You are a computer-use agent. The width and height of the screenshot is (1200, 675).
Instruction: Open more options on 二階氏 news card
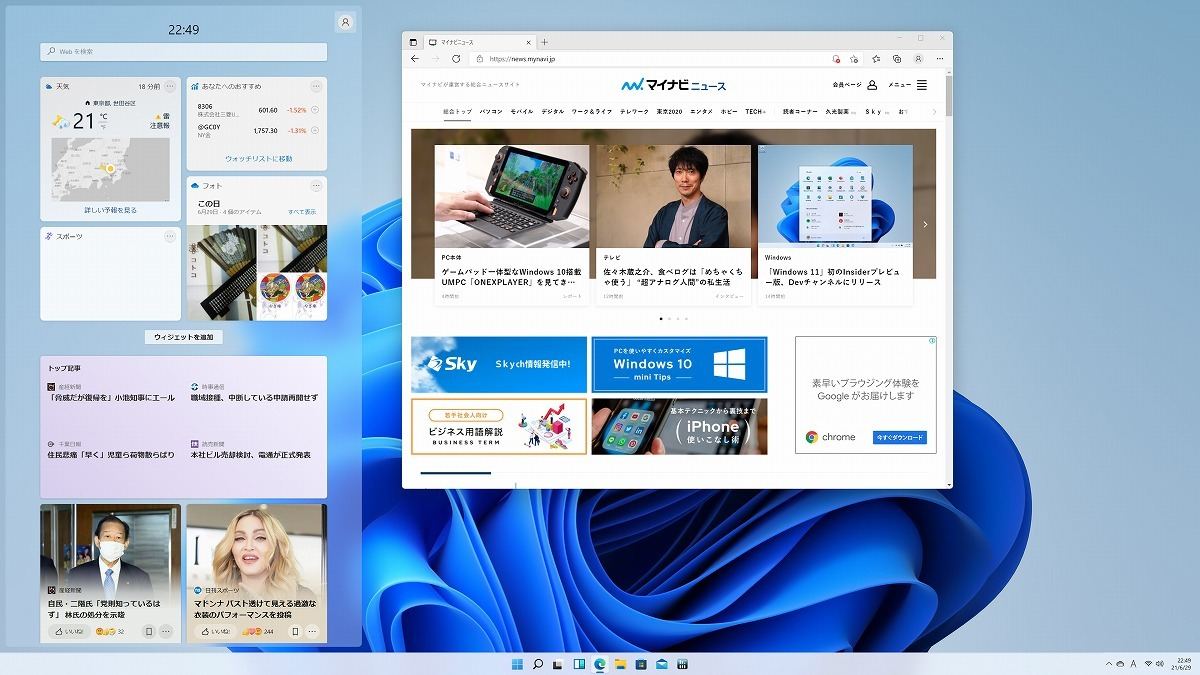(x=166, y=632)
